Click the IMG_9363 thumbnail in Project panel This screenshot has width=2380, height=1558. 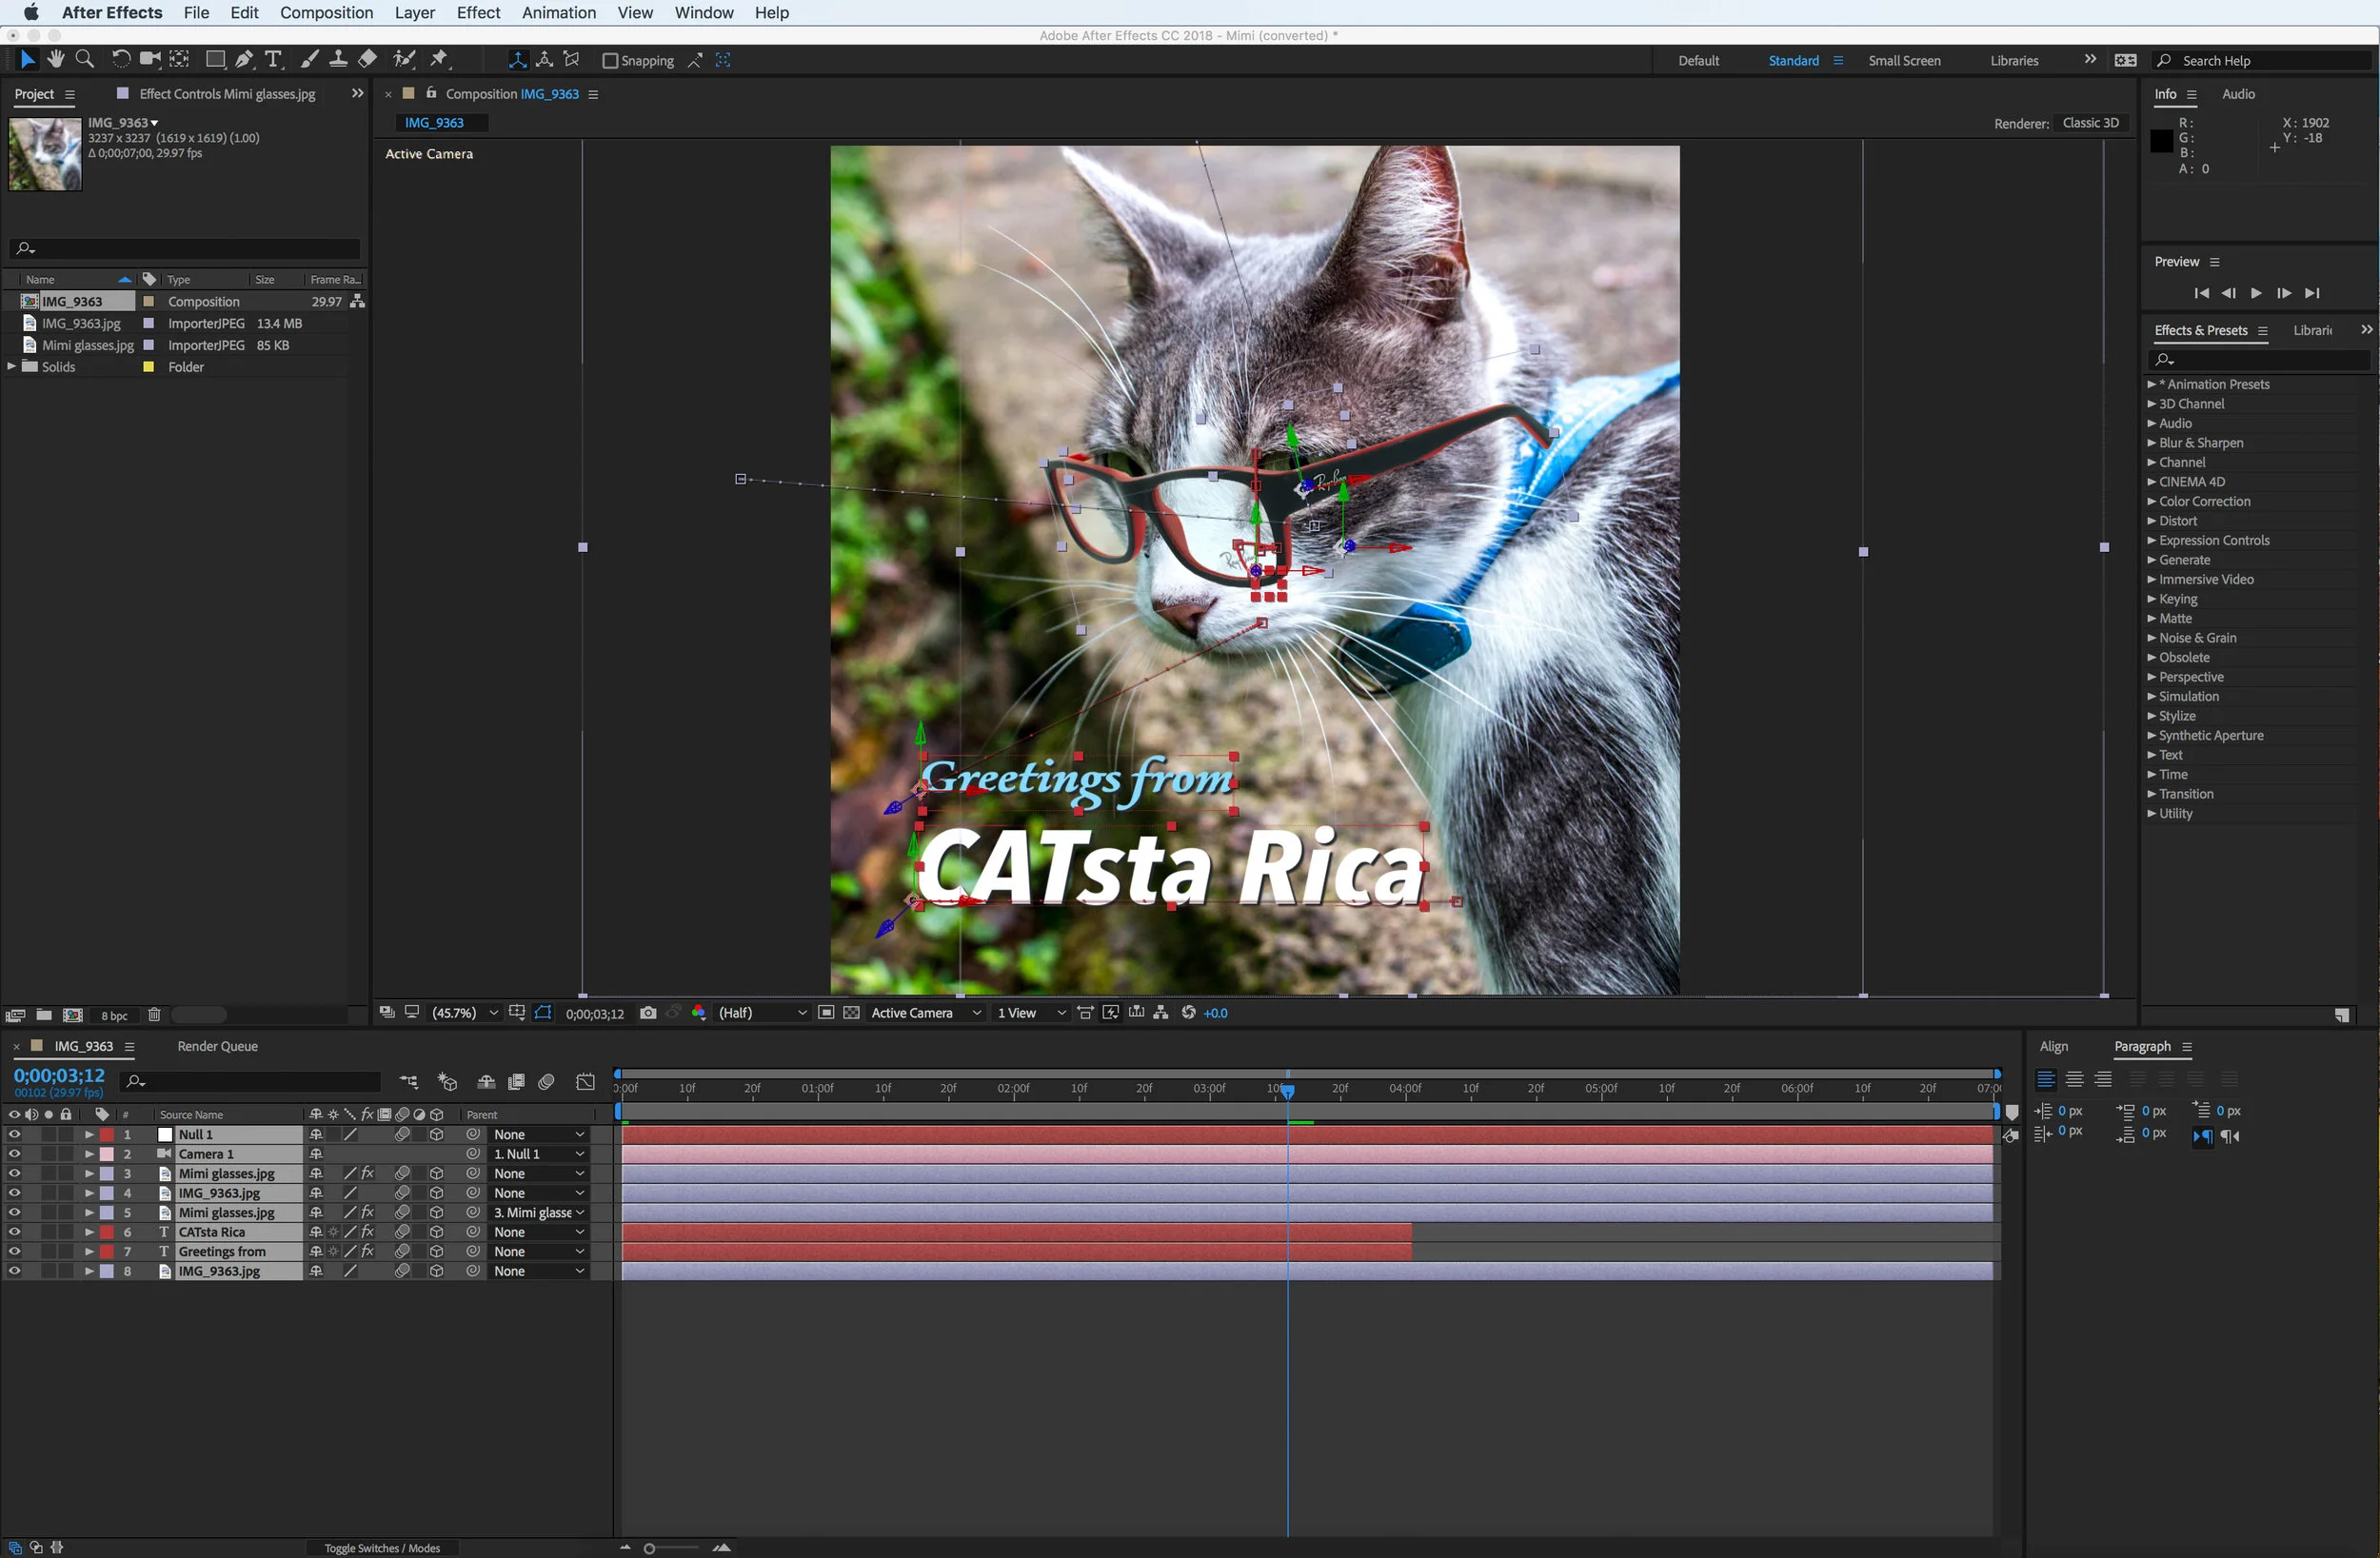click(45, 154)
